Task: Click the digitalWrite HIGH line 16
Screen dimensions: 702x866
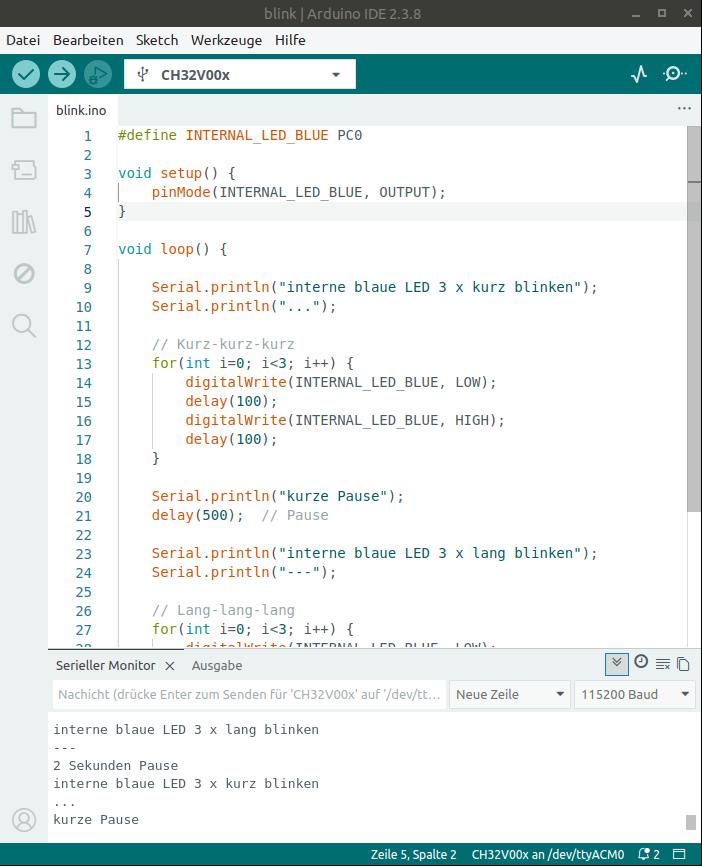Action: pos(345,420)
